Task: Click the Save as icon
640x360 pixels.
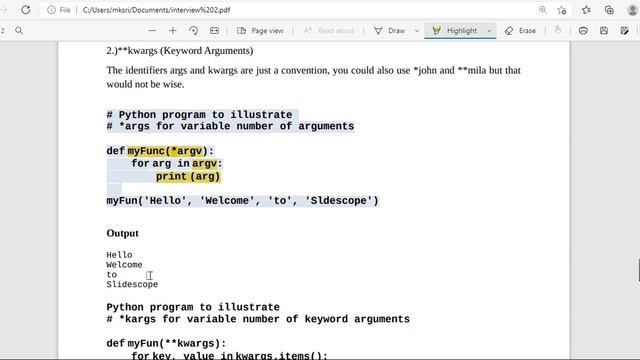Action: pos(624,31)
